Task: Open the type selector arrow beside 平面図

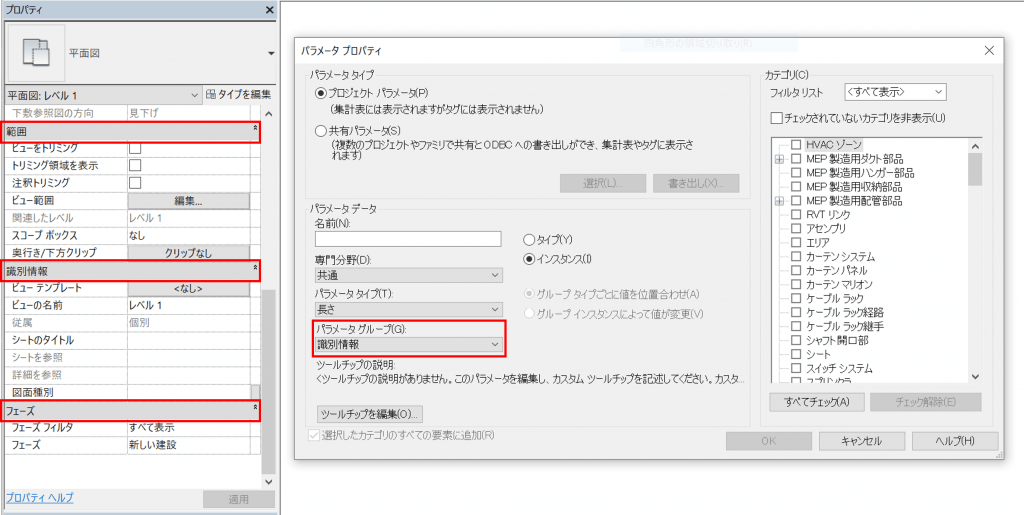Action: pyautogui.click(x=271, y=54)
